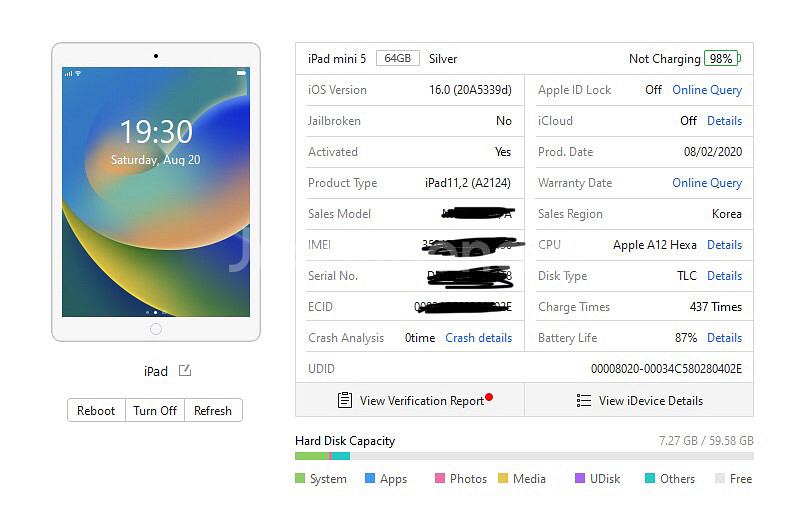The image size is (806, 512).
Task: Turn Off the device
Action: (x=155, y=410)
